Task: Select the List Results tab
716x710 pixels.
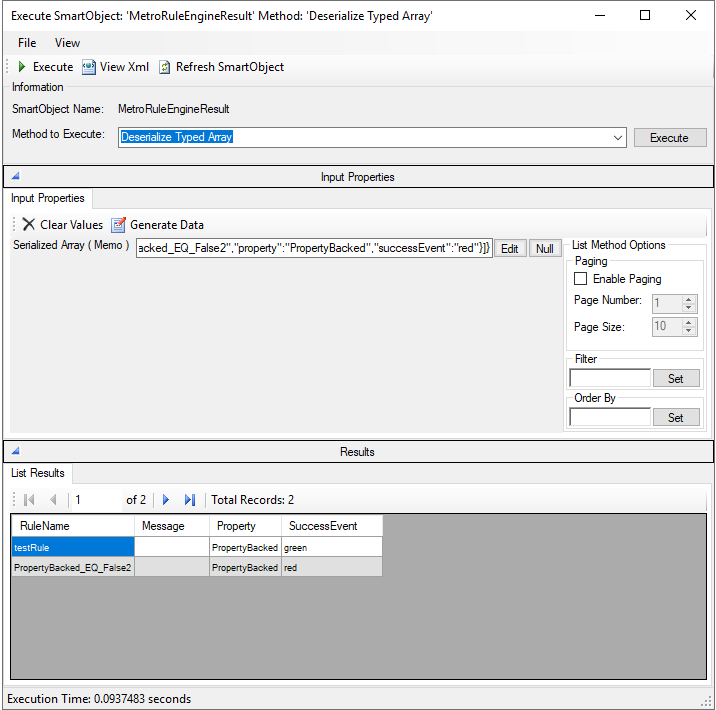Action: [38, 473]
